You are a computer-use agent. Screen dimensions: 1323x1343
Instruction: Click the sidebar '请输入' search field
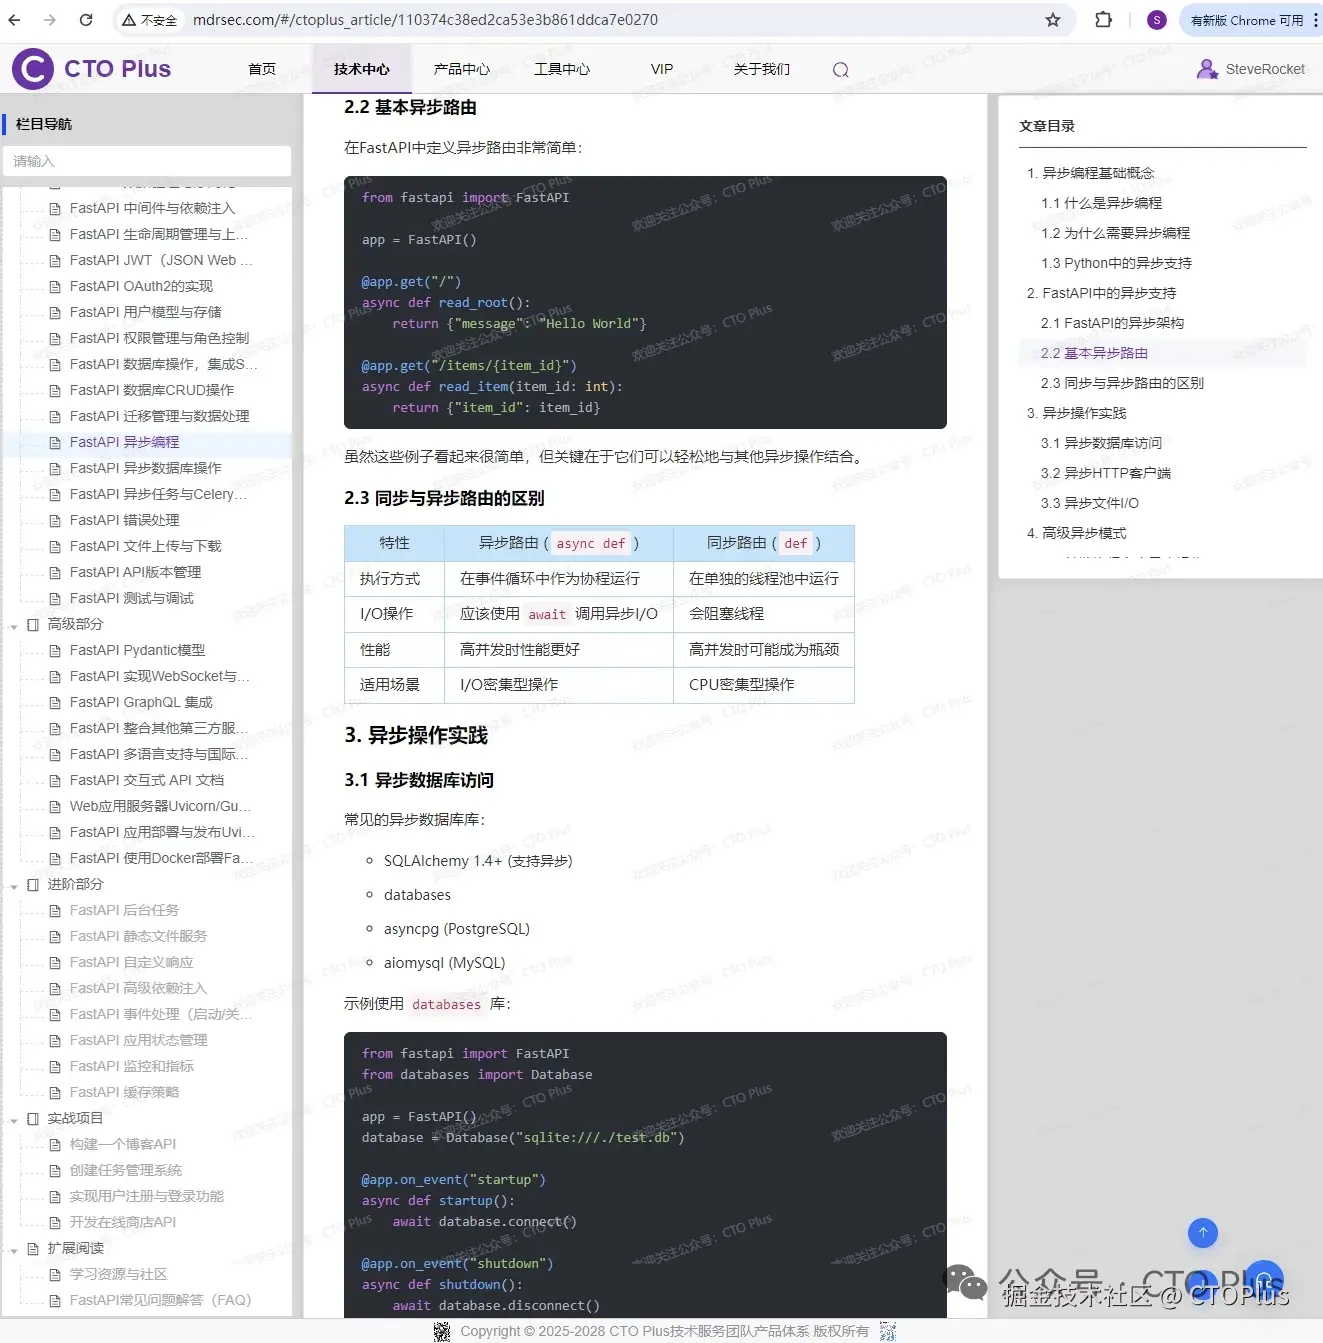coord(148,161)
